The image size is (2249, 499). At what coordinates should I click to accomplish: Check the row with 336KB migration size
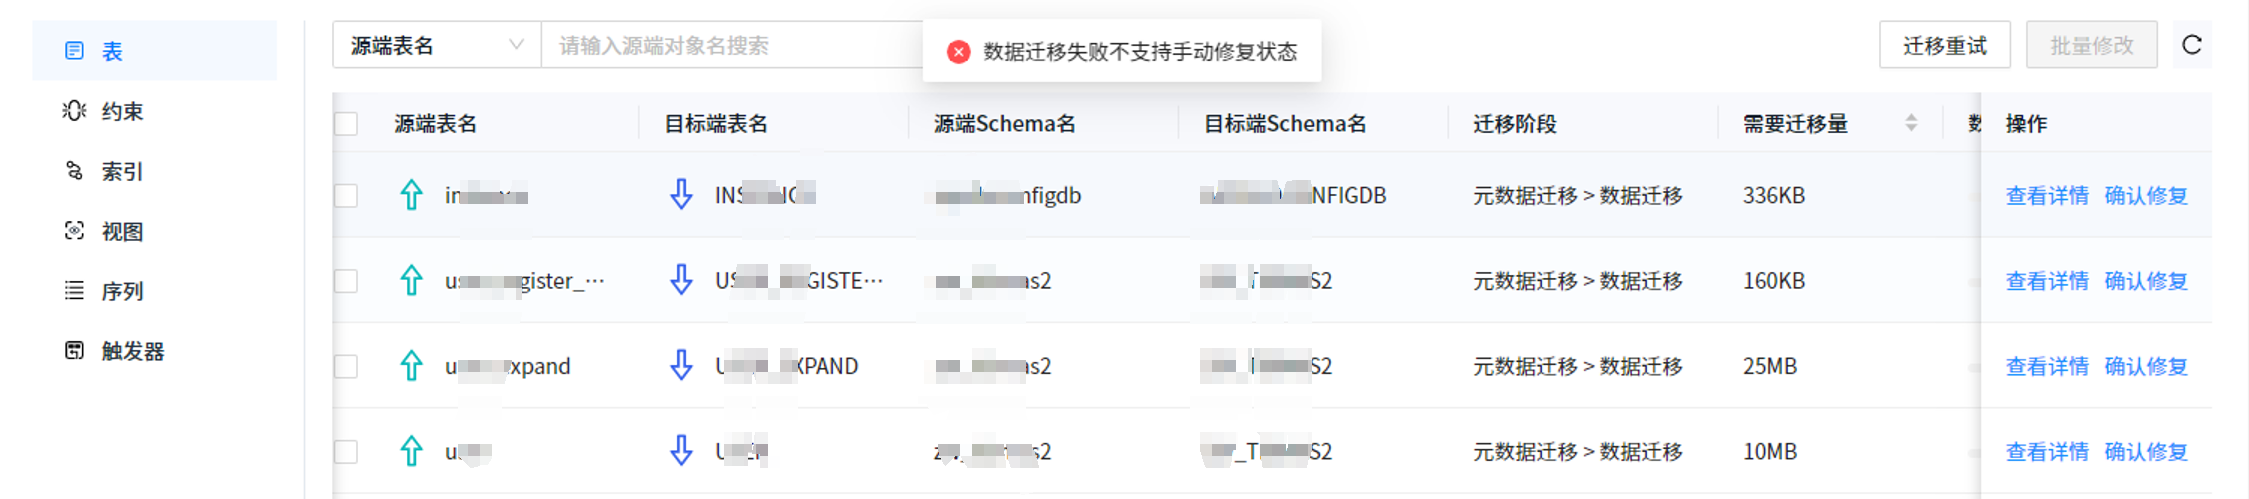[x=346, y=195]
